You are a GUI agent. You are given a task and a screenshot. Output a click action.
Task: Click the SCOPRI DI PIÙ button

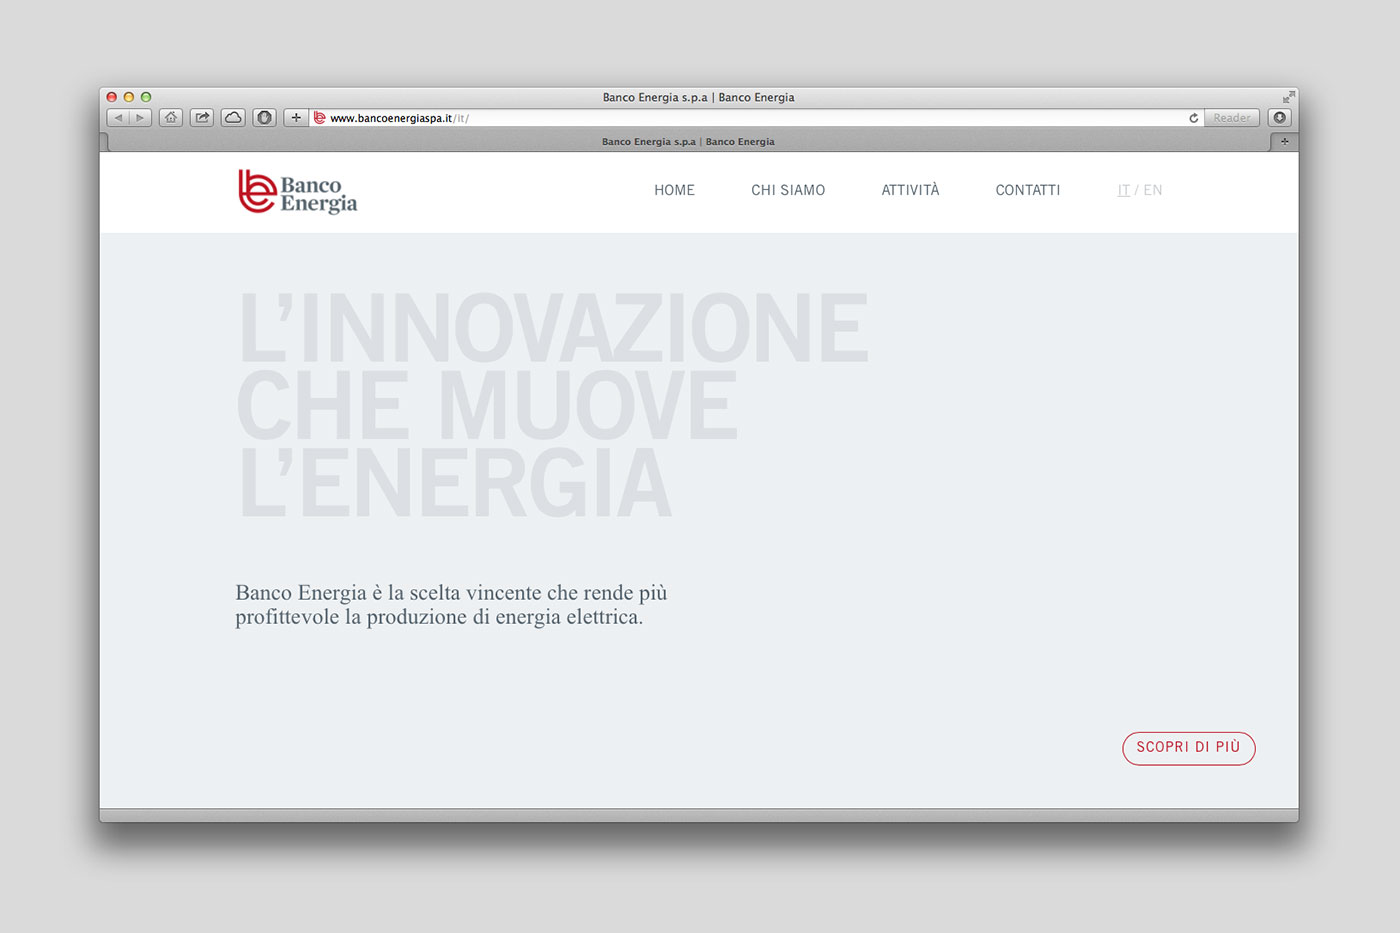[1188, 748]
